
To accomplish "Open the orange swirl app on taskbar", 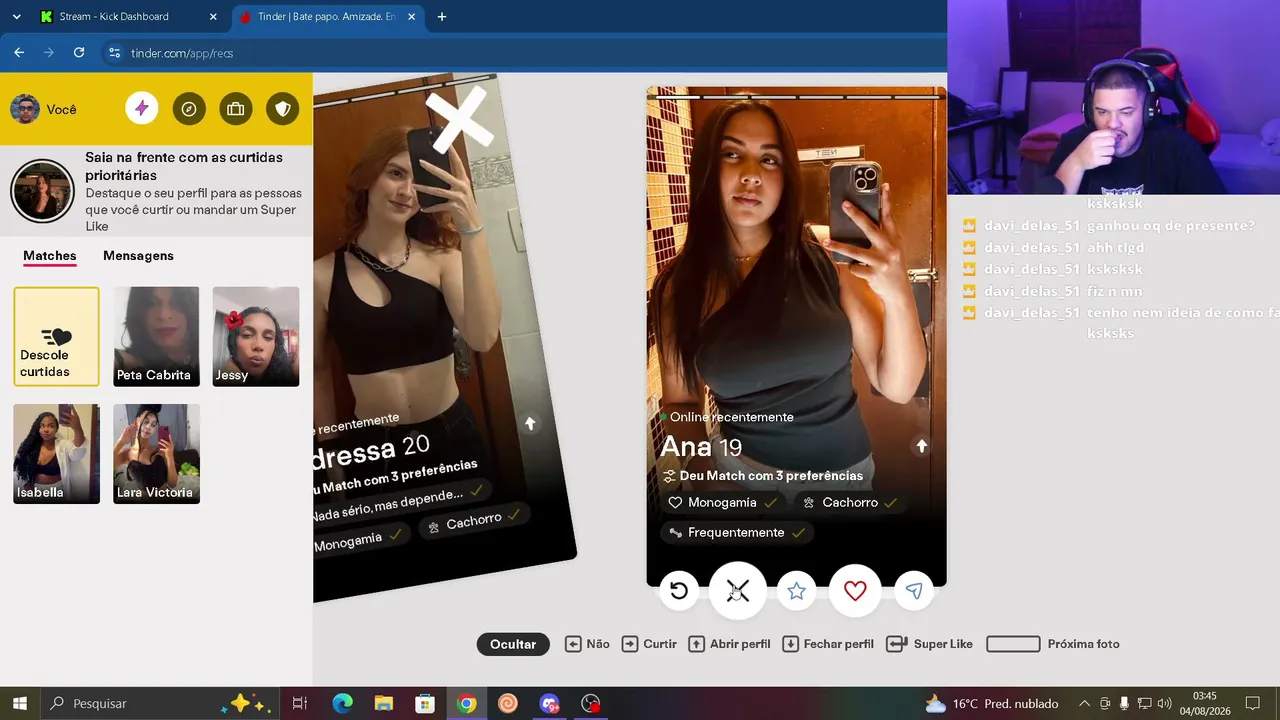I will pyautogui.click(x=508, y=703).
